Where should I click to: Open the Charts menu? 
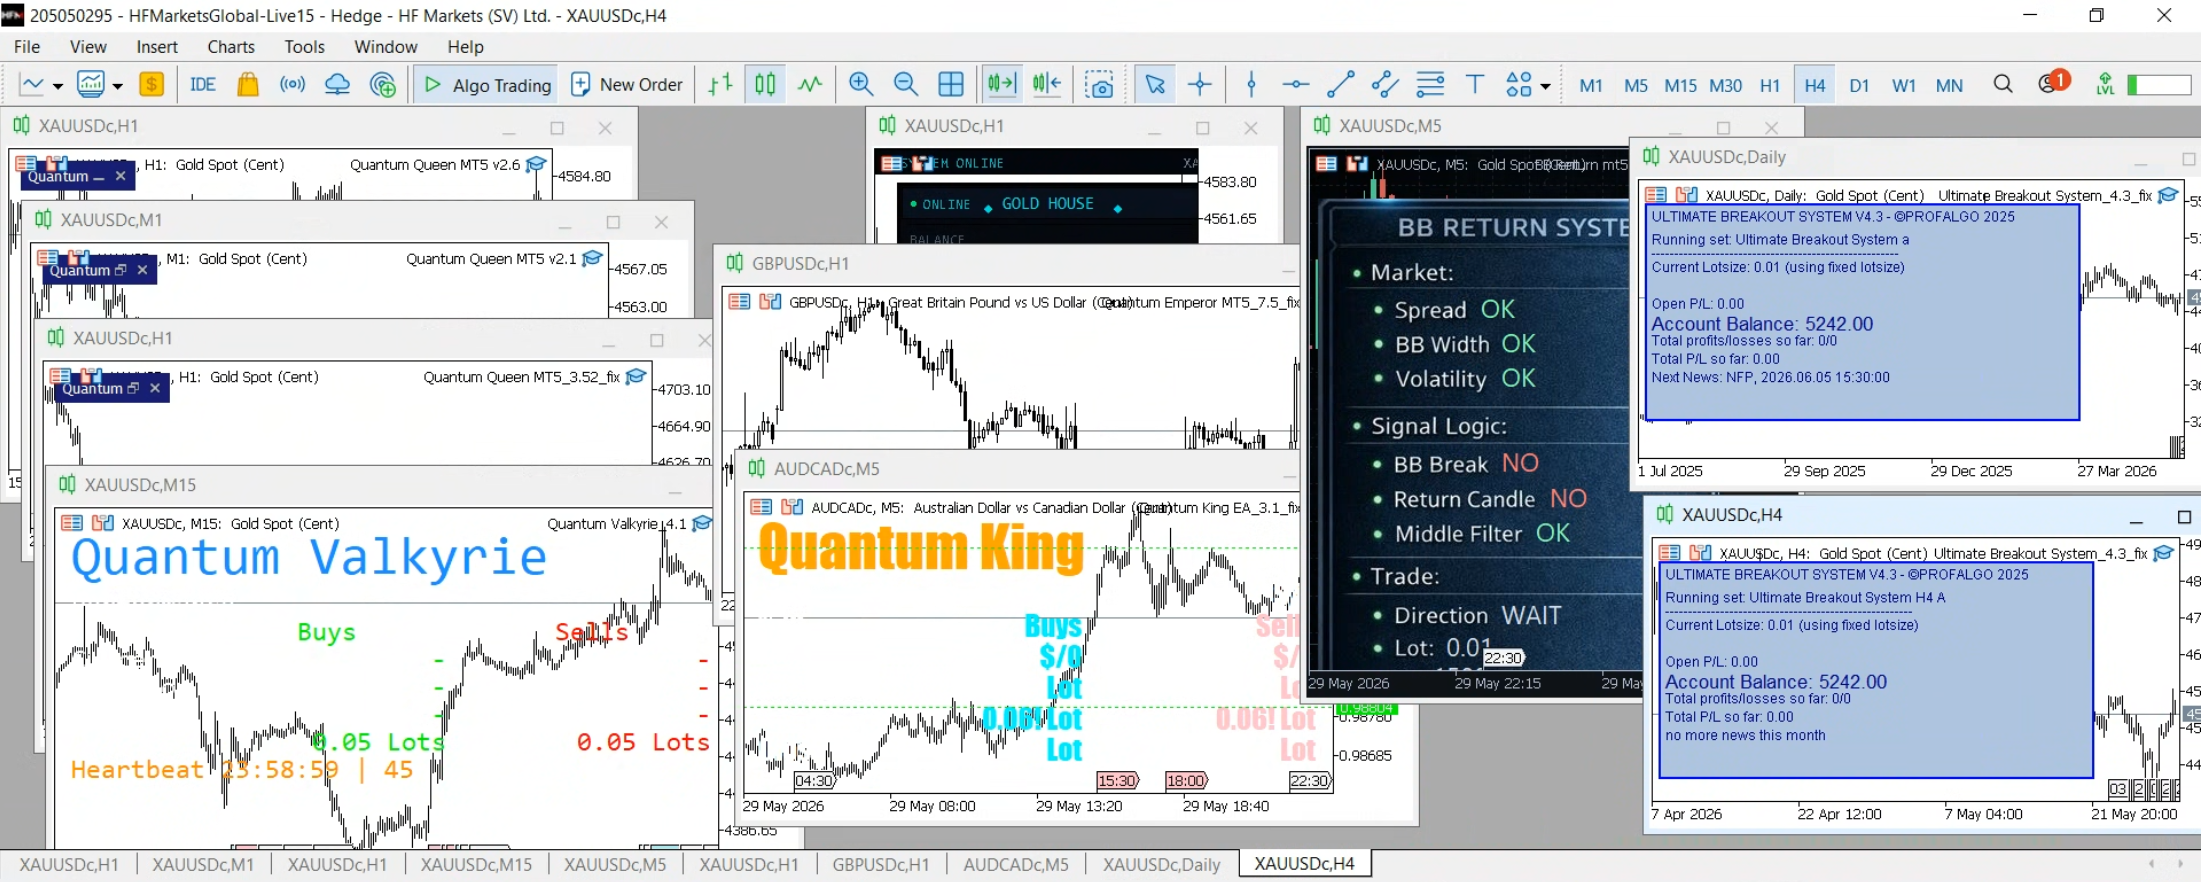click(x=231, y=47)
